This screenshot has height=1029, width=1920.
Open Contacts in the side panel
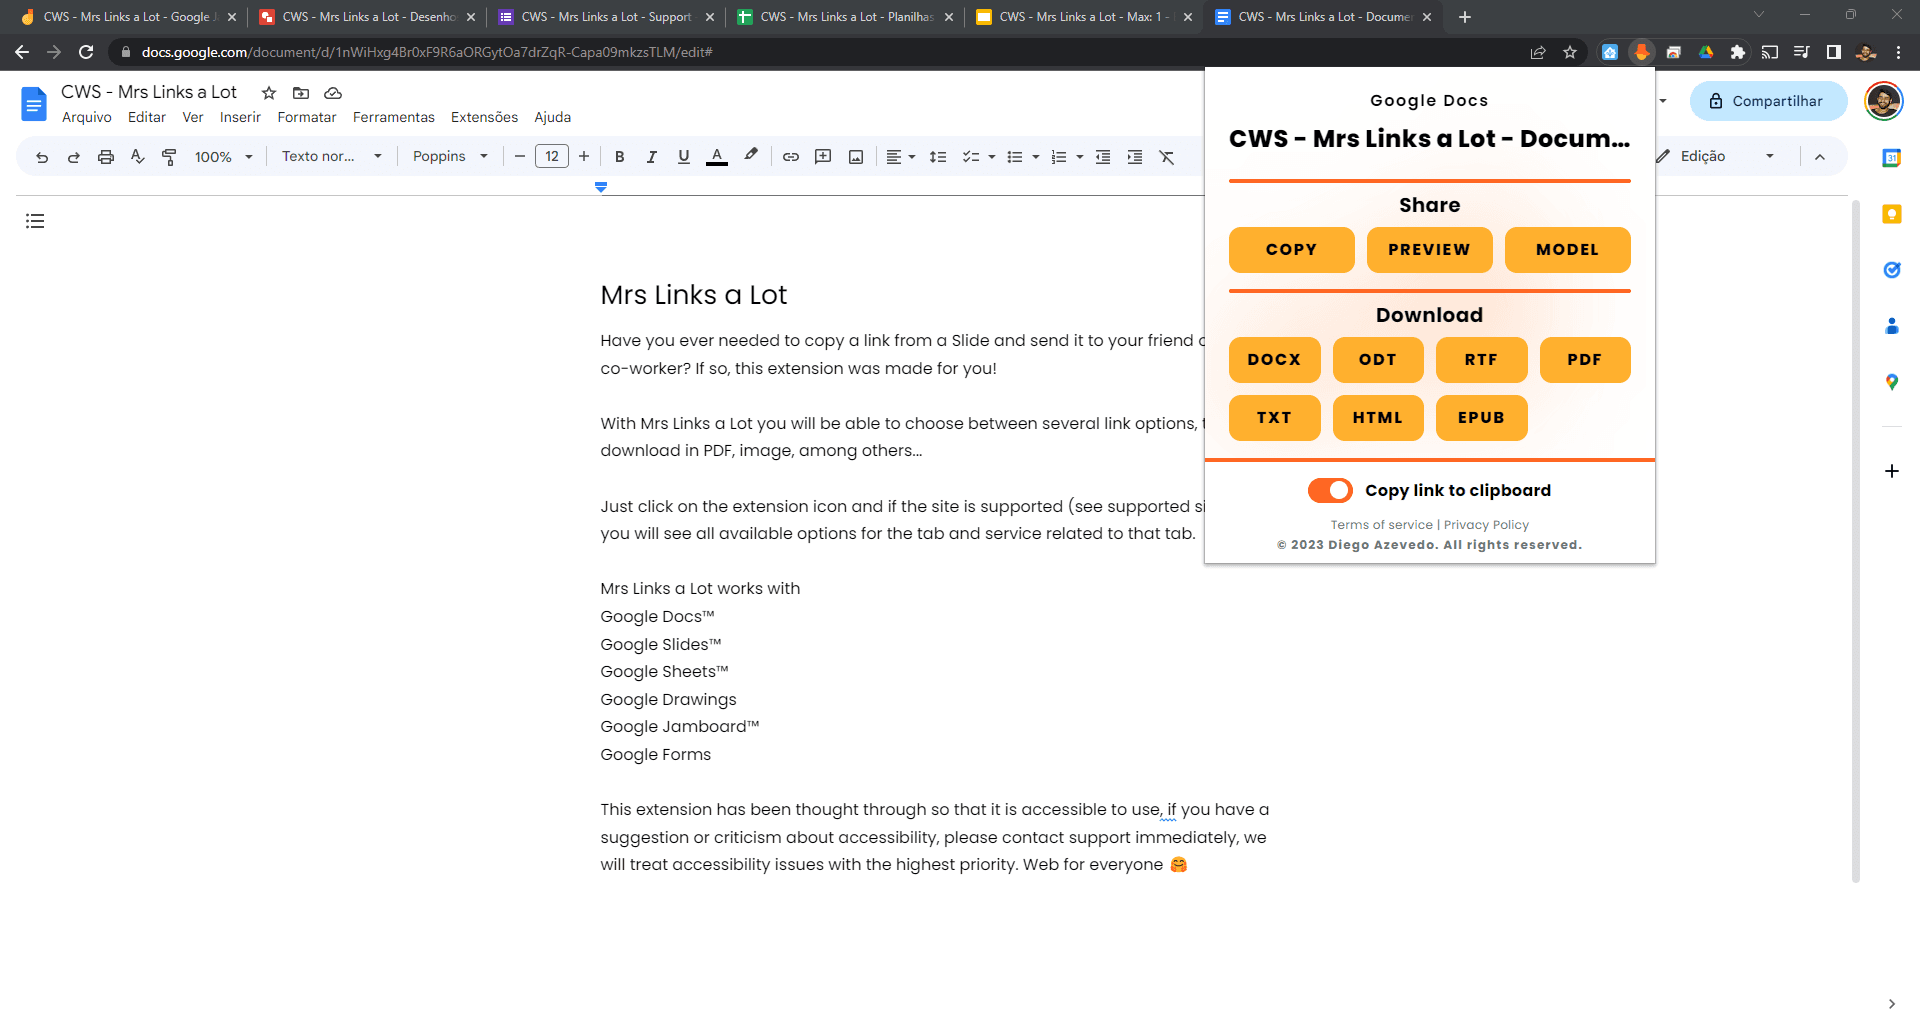[1891, 326]
